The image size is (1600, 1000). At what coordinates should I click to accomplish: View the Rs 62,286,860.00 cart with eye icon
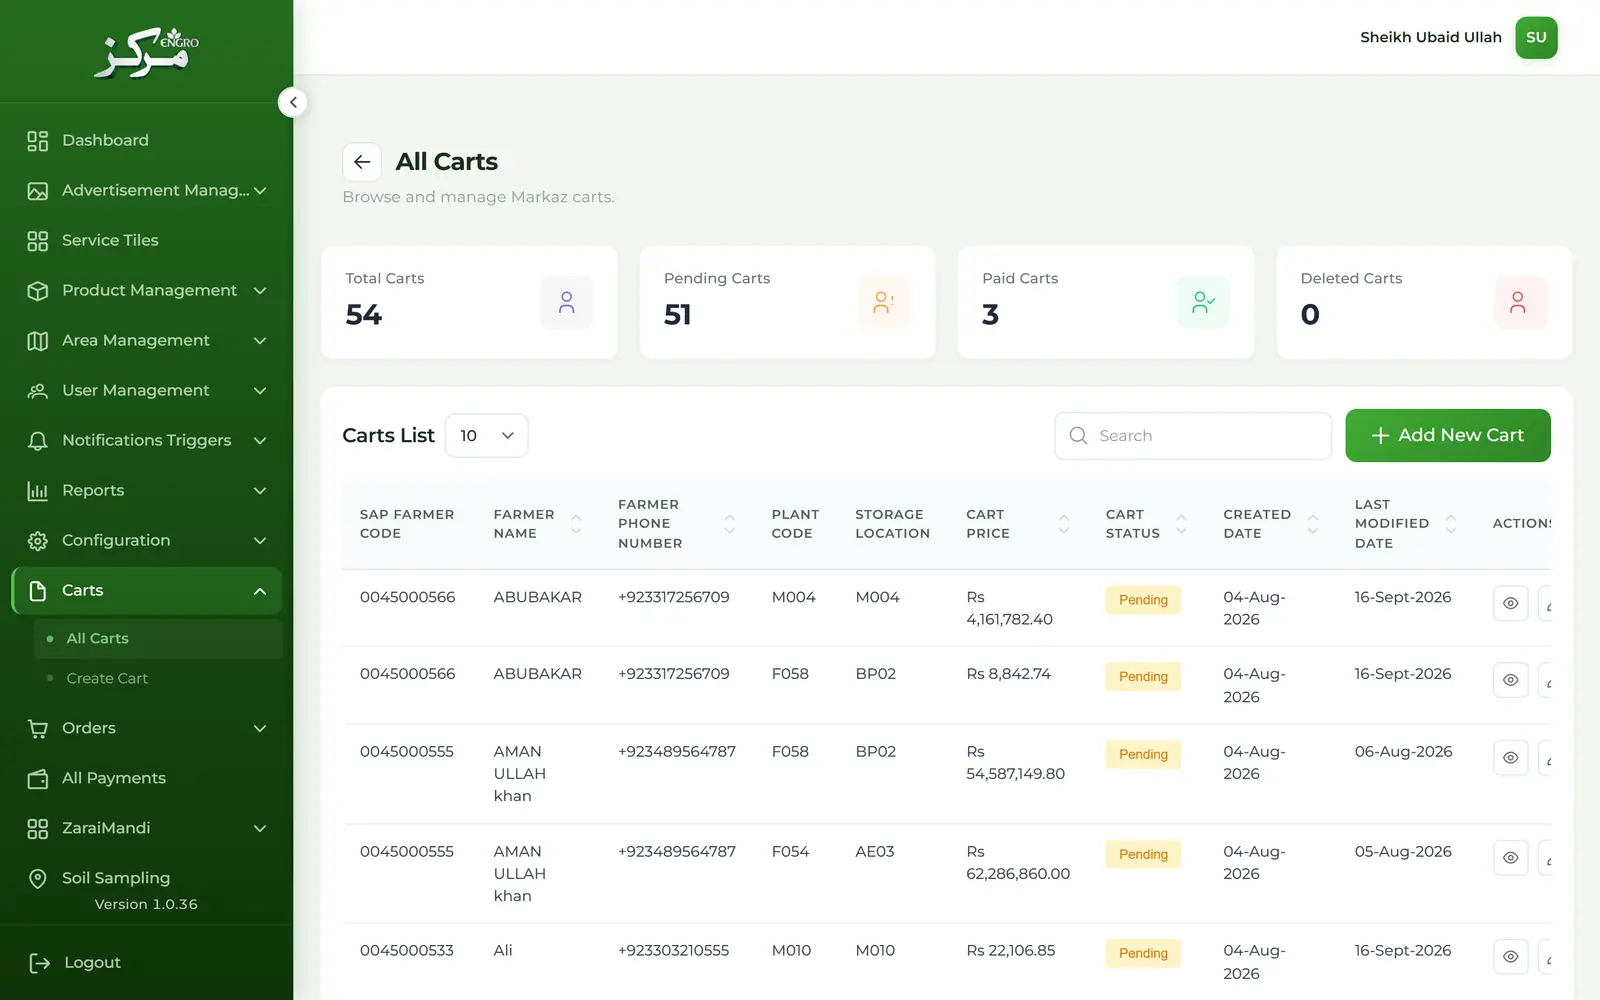tap(1510, 858)
